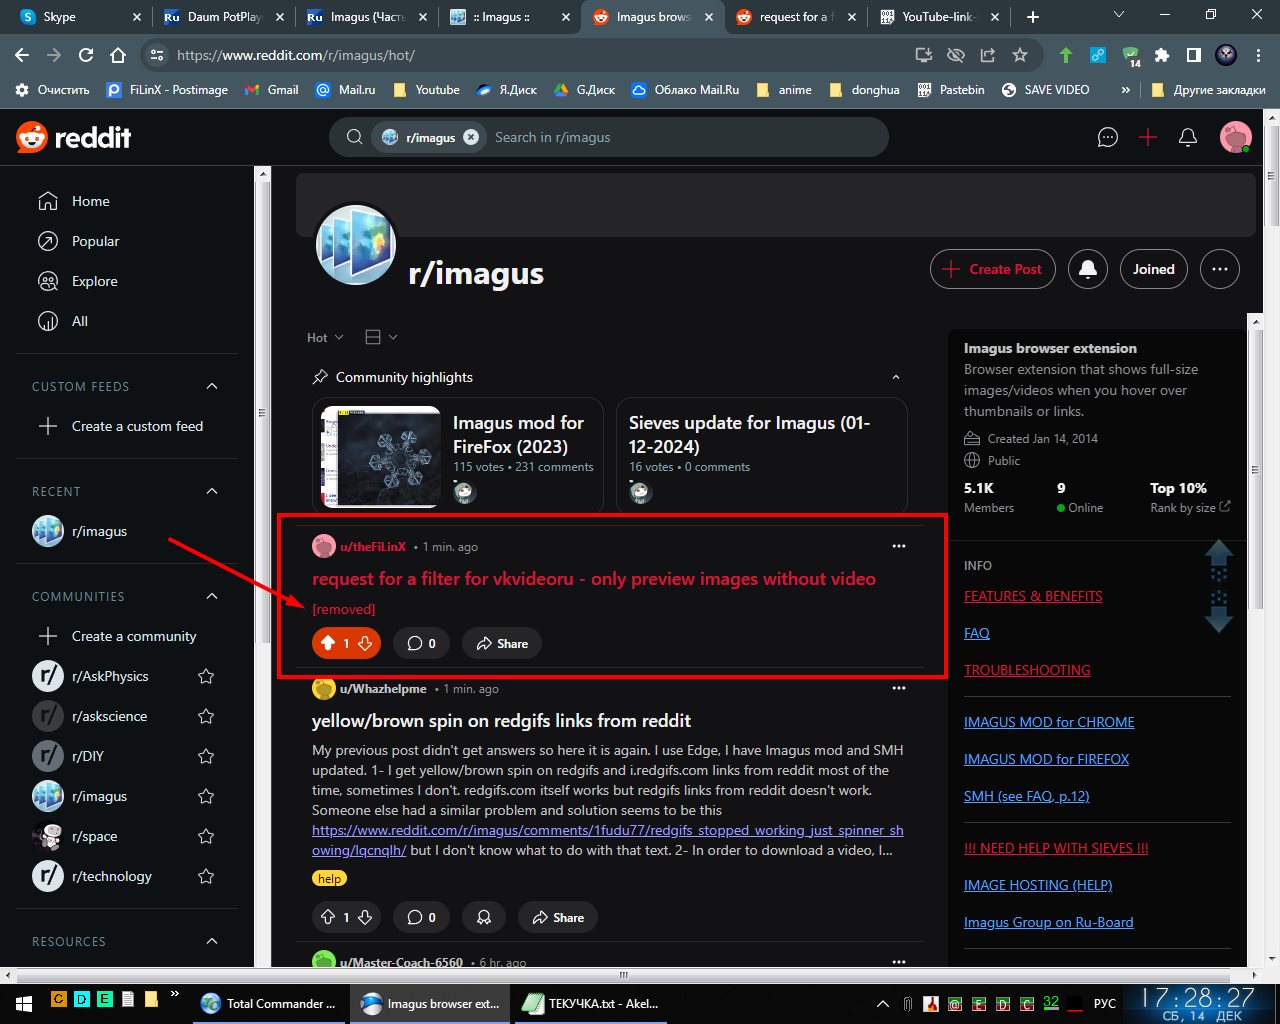
Task: Open the TROUBLESHOOTING link
Action: click(x=1027, y=670)
